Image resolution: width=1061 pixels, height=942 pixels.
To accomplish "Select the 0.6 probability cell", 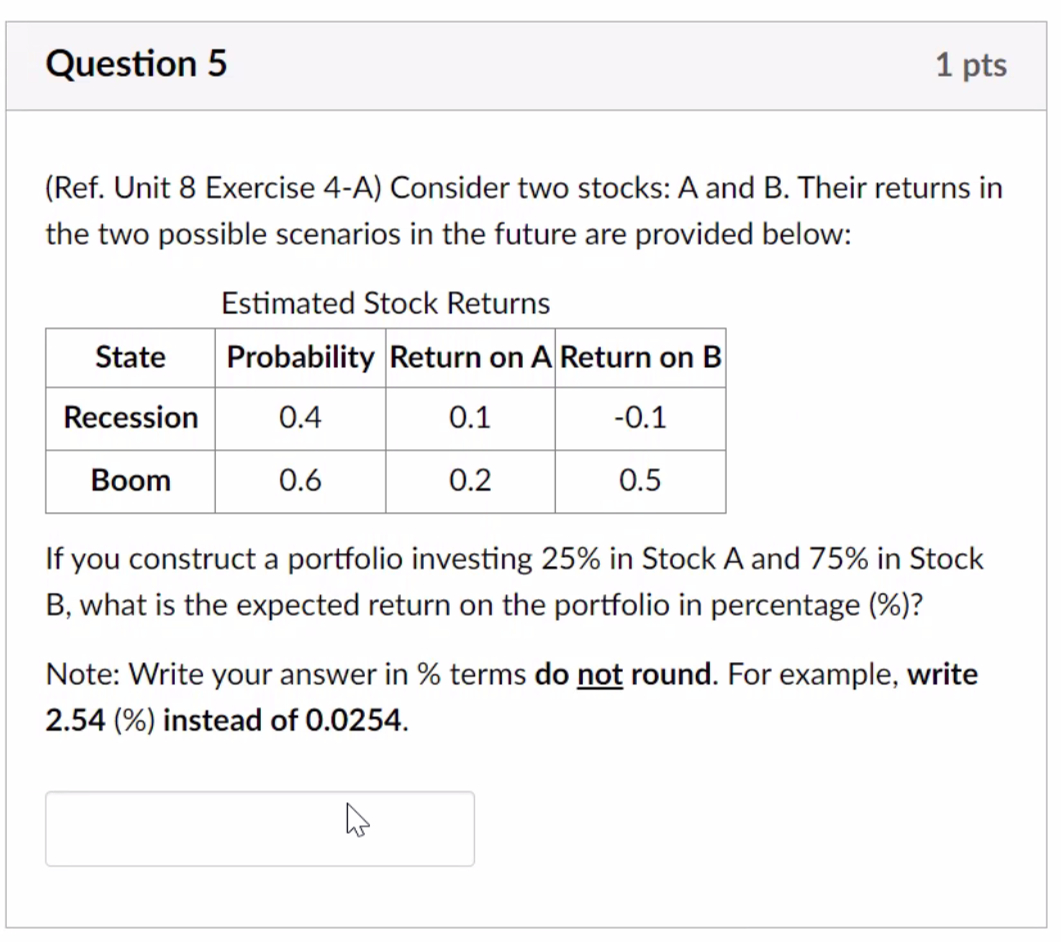I will point(299,480).
